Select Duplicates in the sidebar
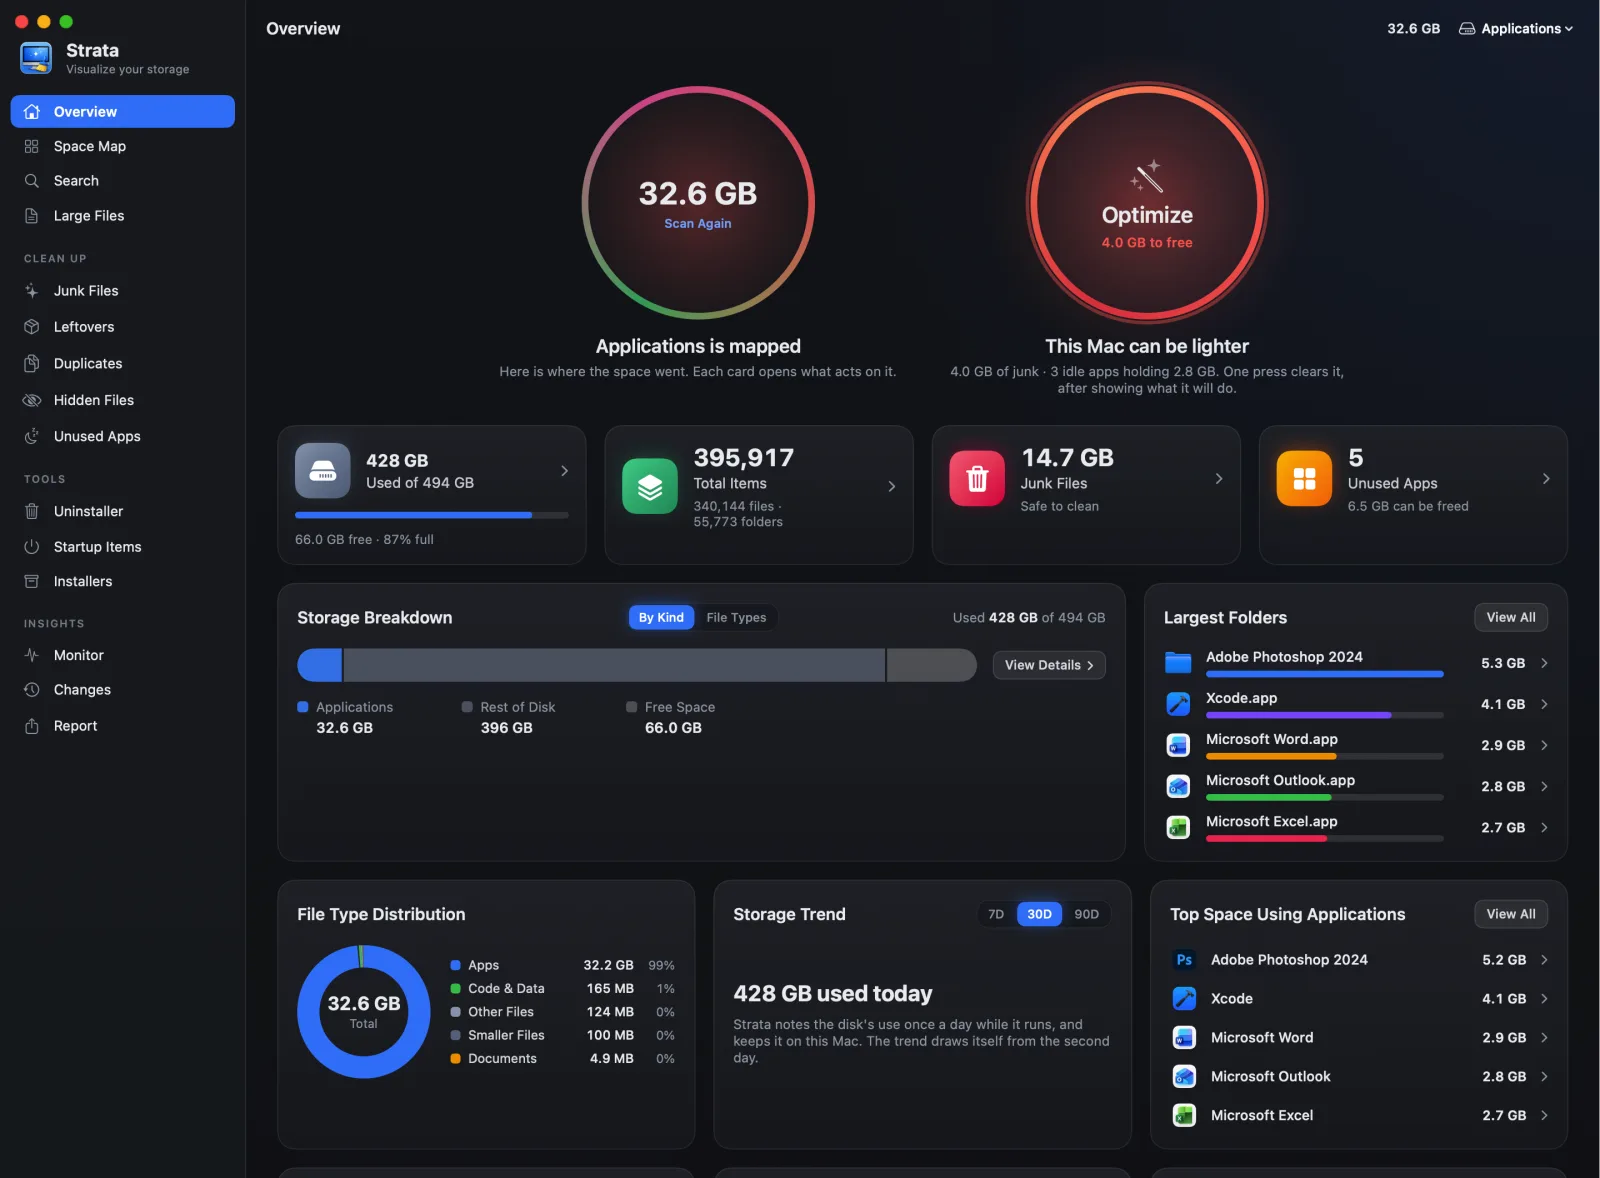This screenshot has width=1600, height=1178. [x=123, y=364]
